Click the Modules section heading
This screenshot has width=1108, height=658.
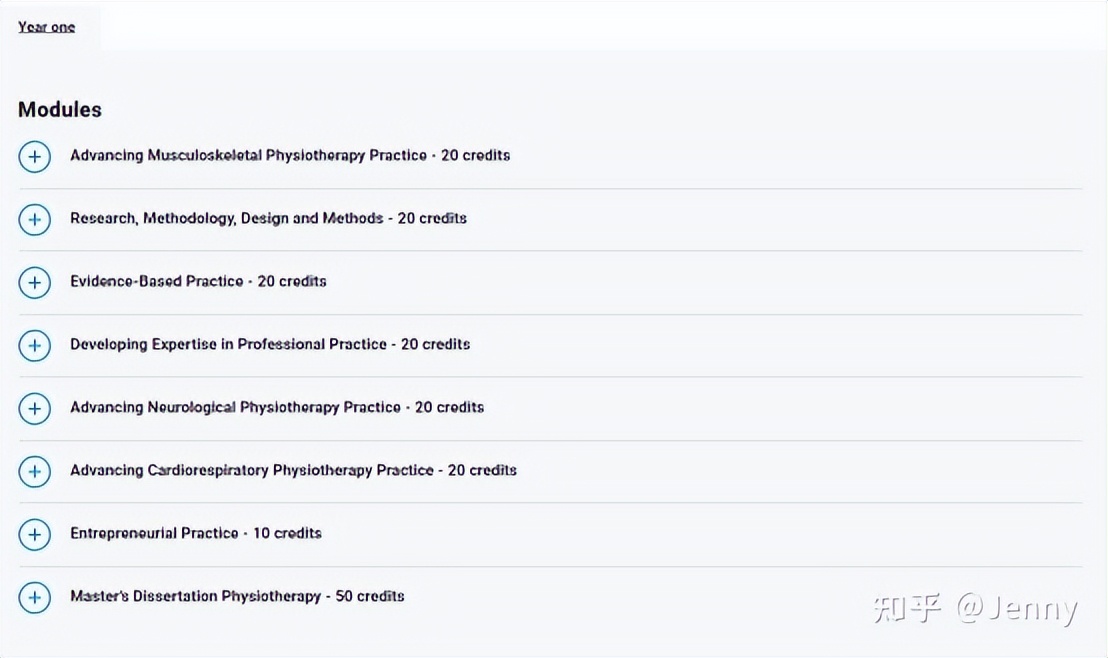point(60,109)
